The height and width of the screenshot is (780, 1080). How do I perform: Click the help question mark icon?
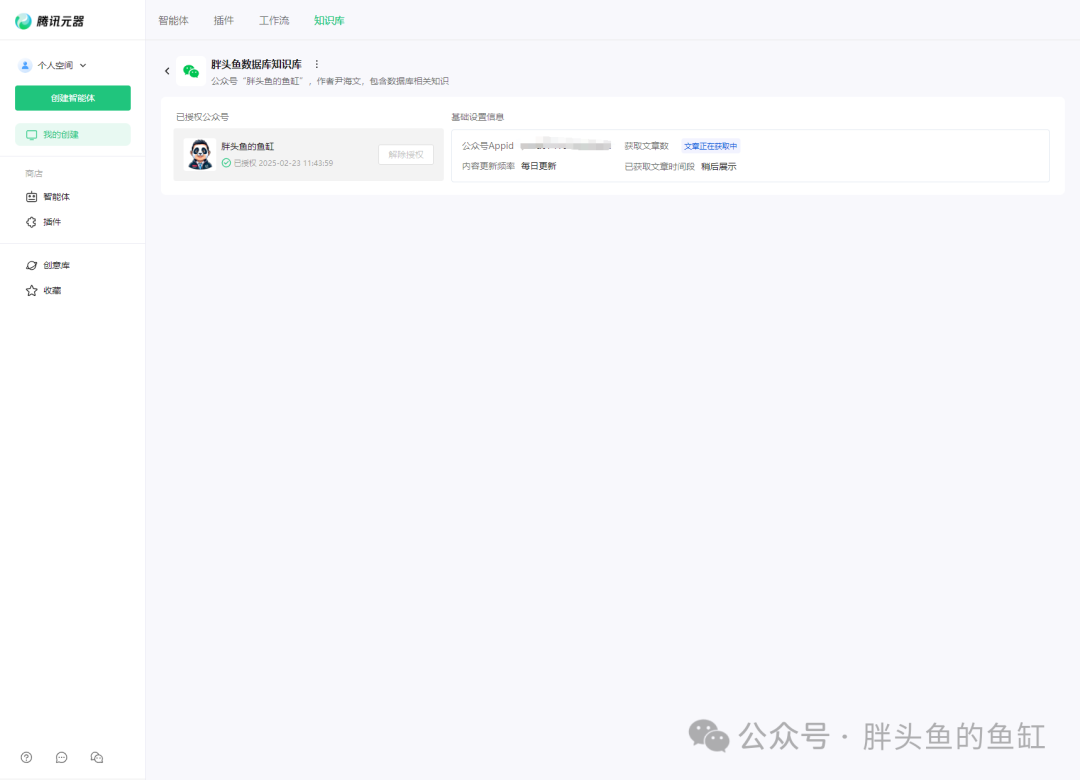[x=26, y=757]
